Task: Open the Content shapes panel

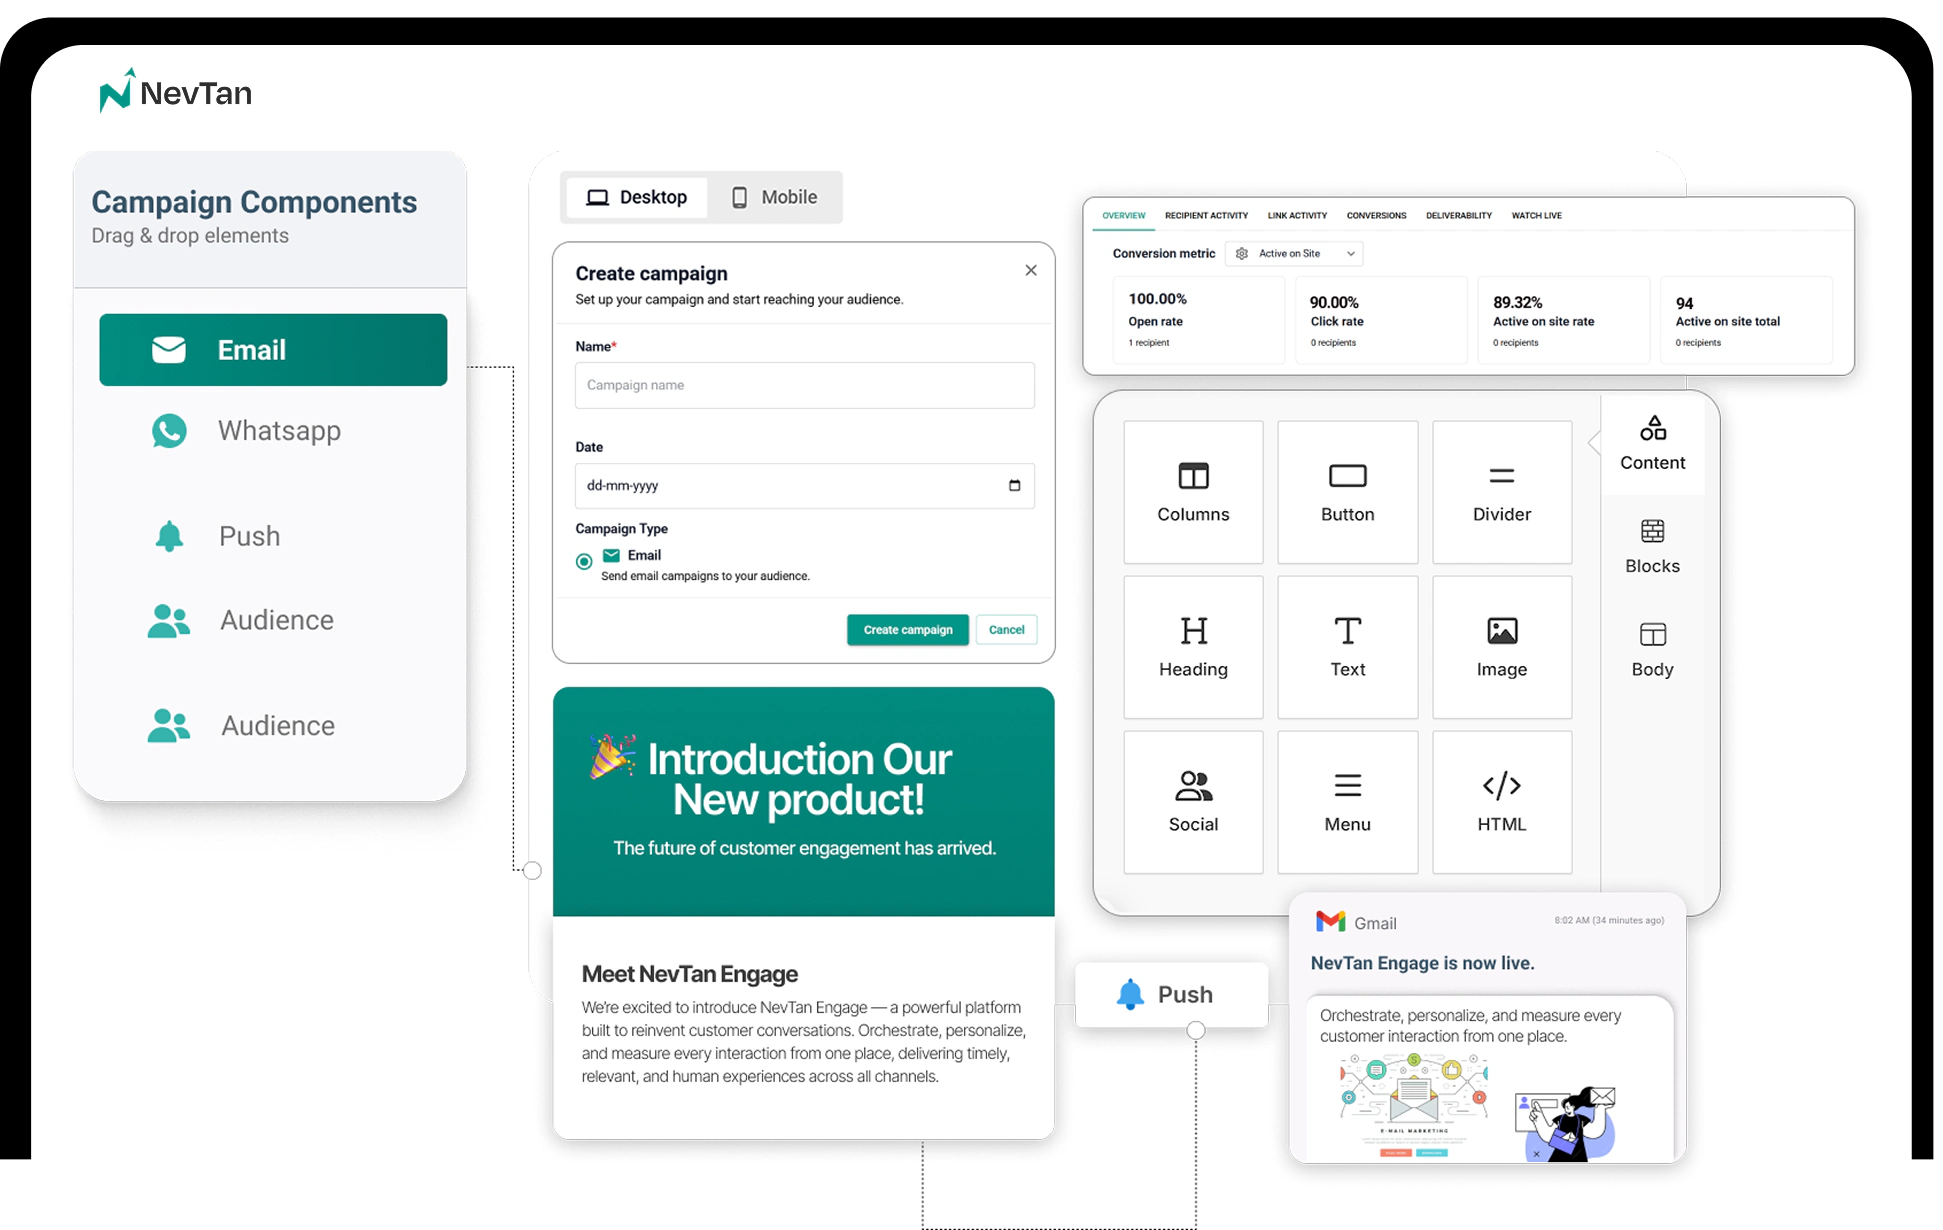Action: point(1653,444)
